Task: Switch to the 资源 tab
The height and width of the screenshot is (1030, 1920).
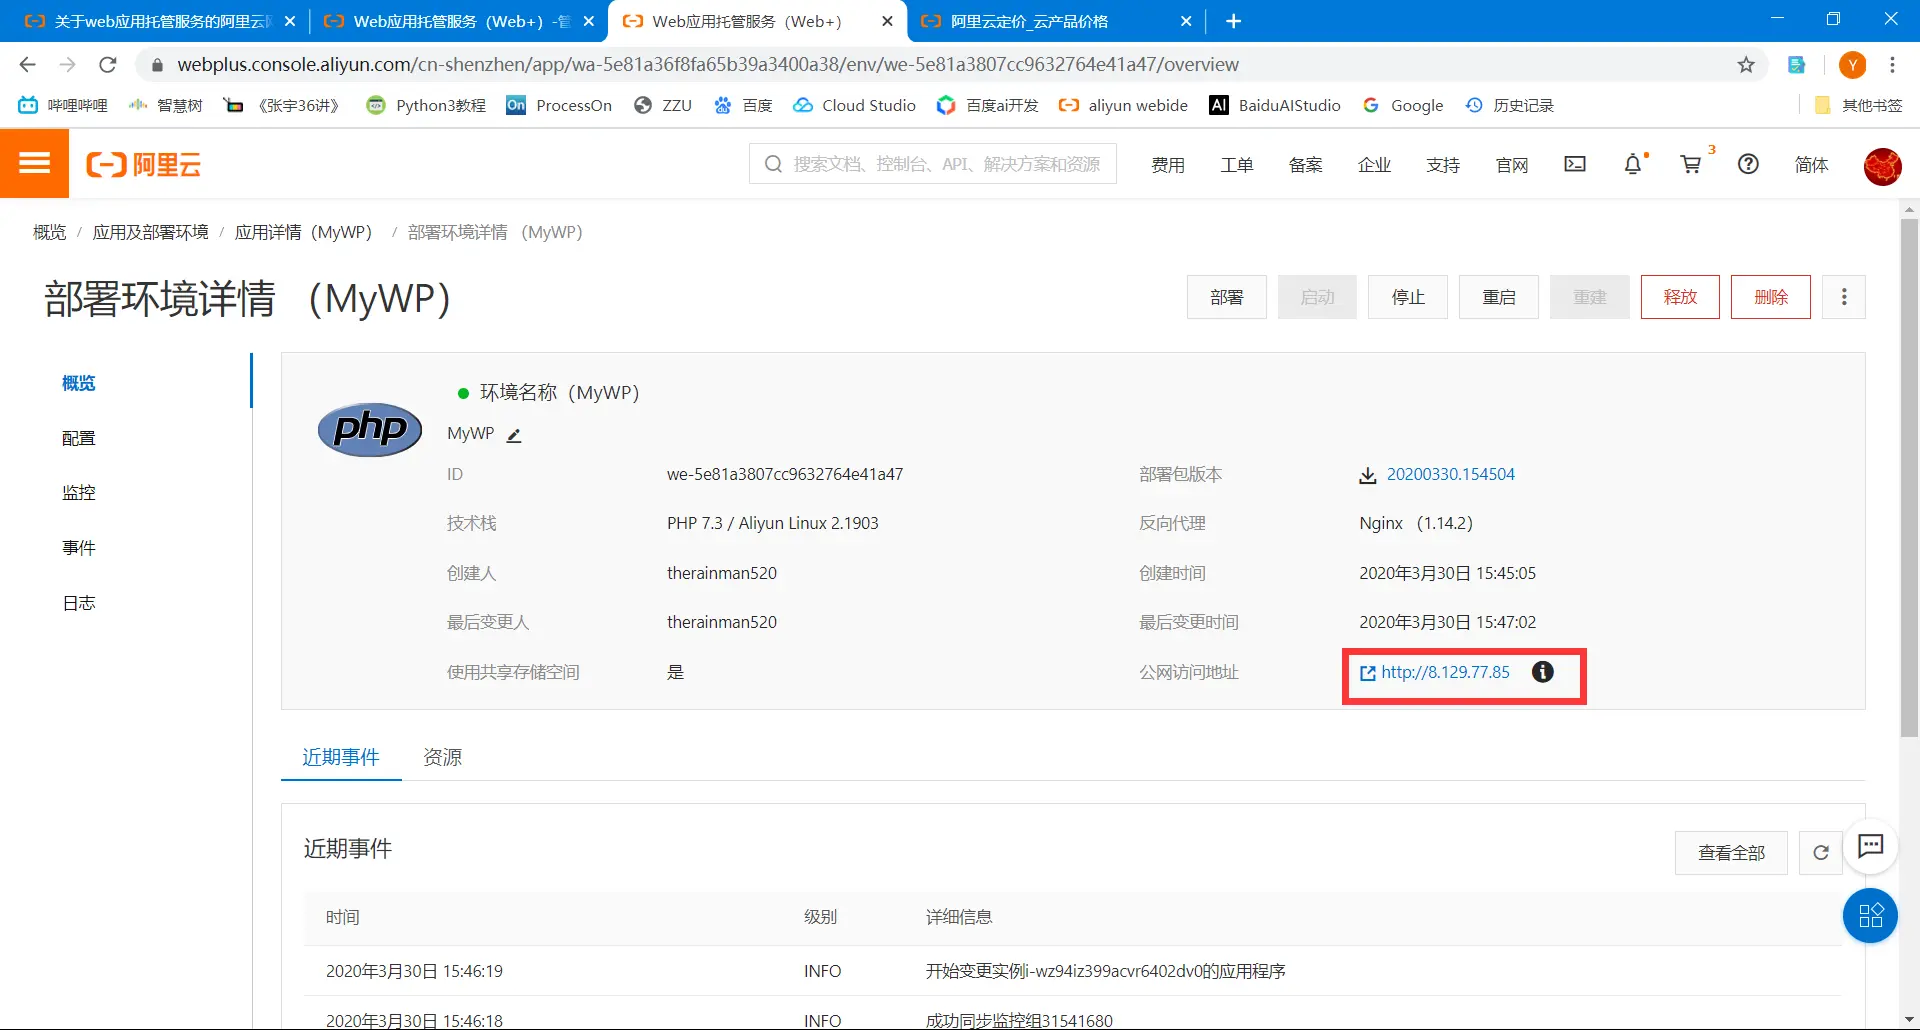Action: click(x=443, y=757)
